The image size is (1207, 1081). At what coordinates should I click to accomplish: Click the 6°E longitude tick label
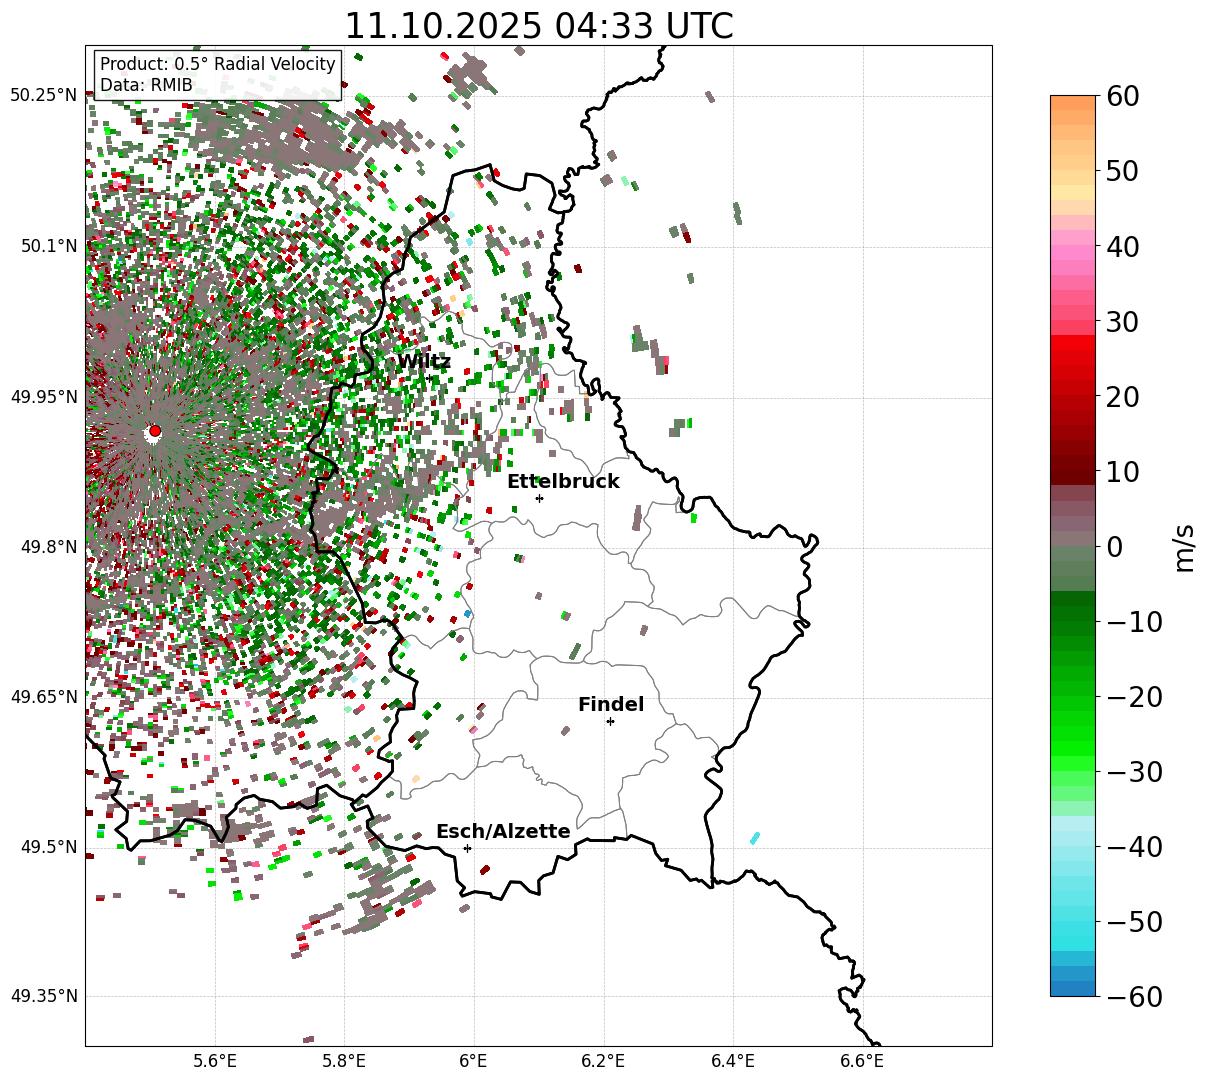click(x=474, y=1060)
